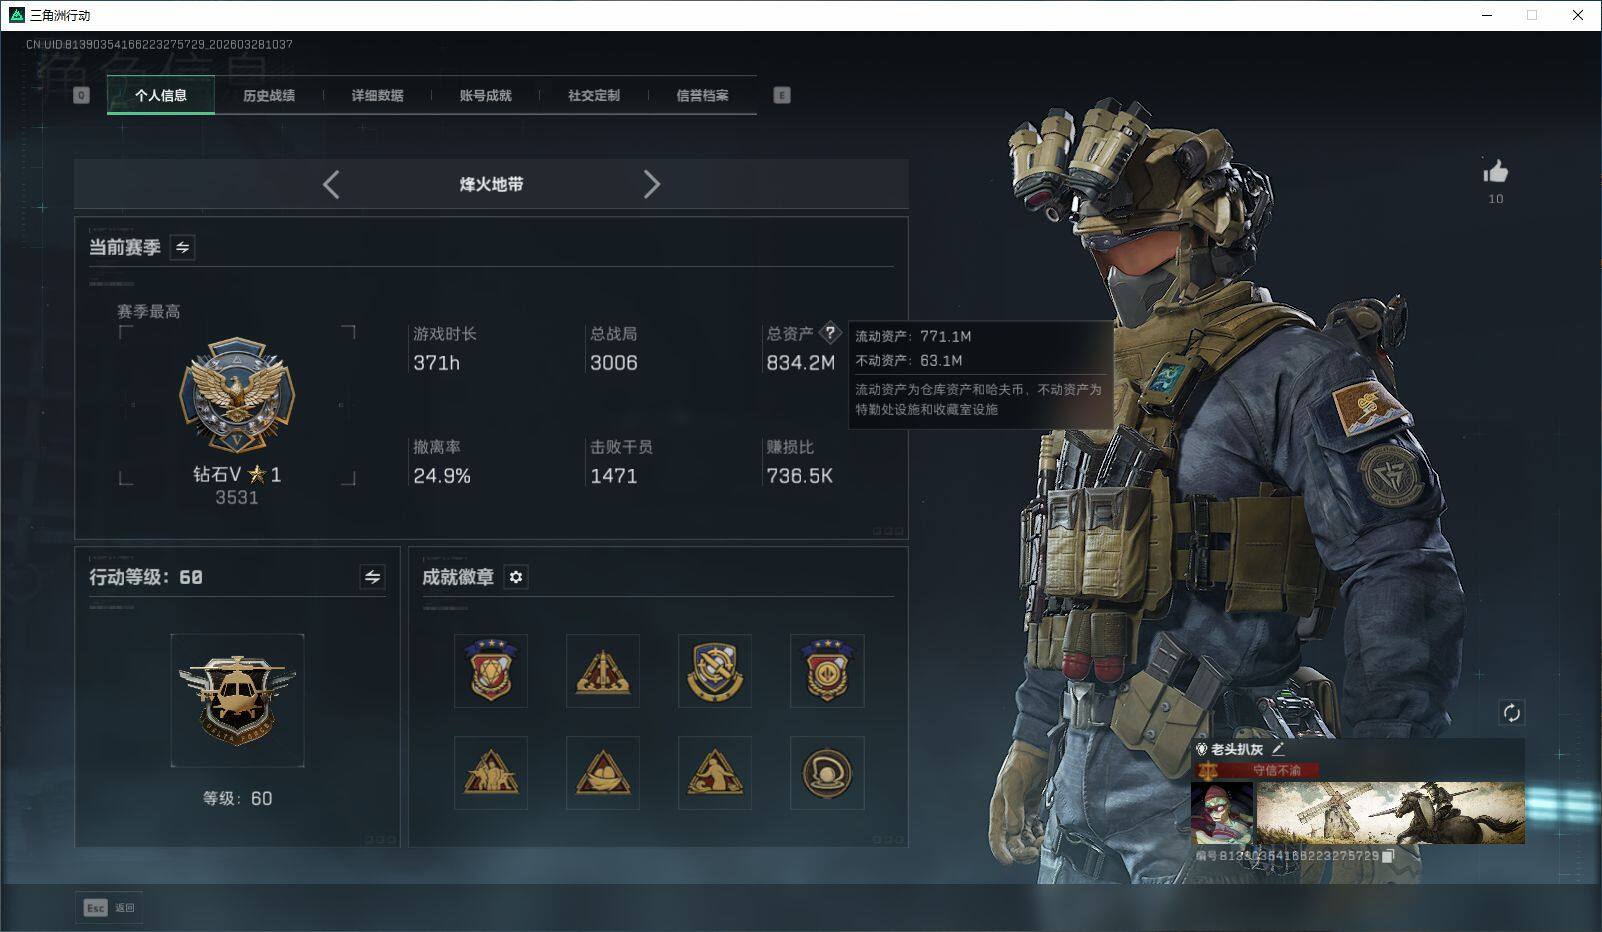The width and height of the screenshot is (1602, 932).
Task: Select the red shield badge with round coin
Action: (827, 671)
